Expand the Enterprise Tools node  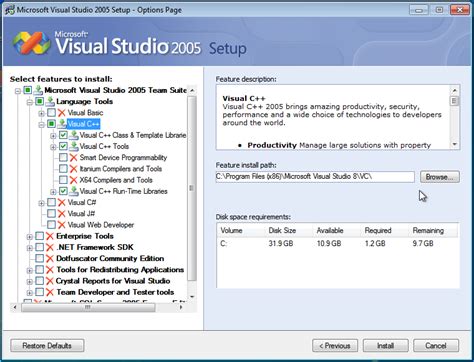29,237
